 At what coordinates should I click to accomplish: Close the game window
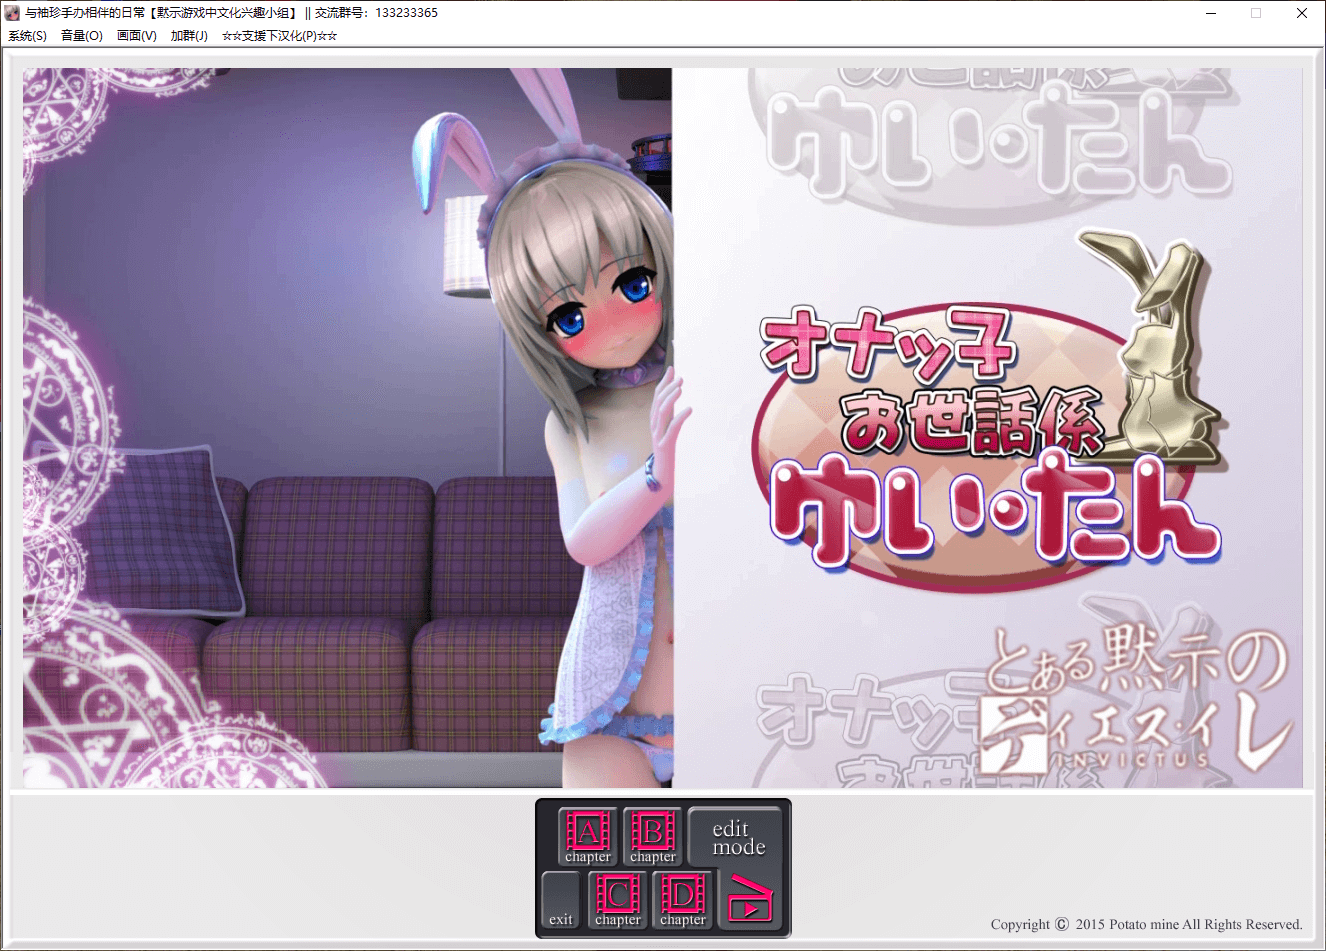1302,13
